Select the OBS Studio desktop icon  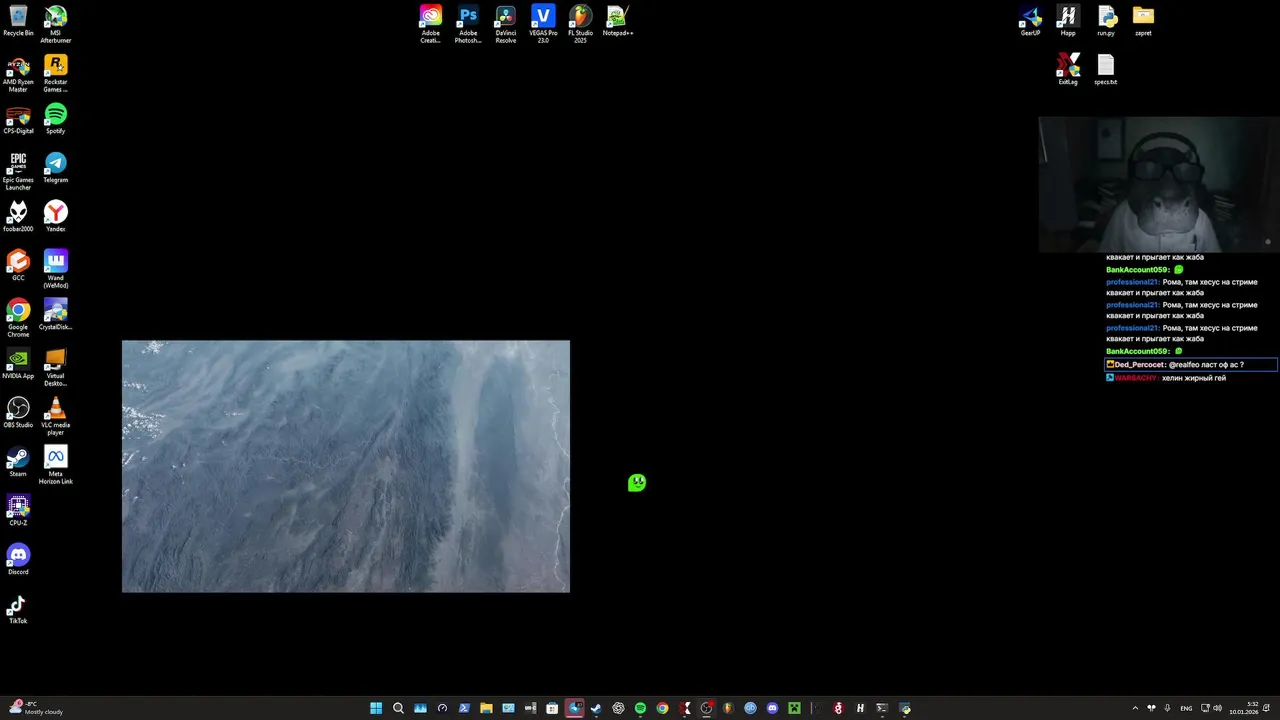tap(18, 413)
